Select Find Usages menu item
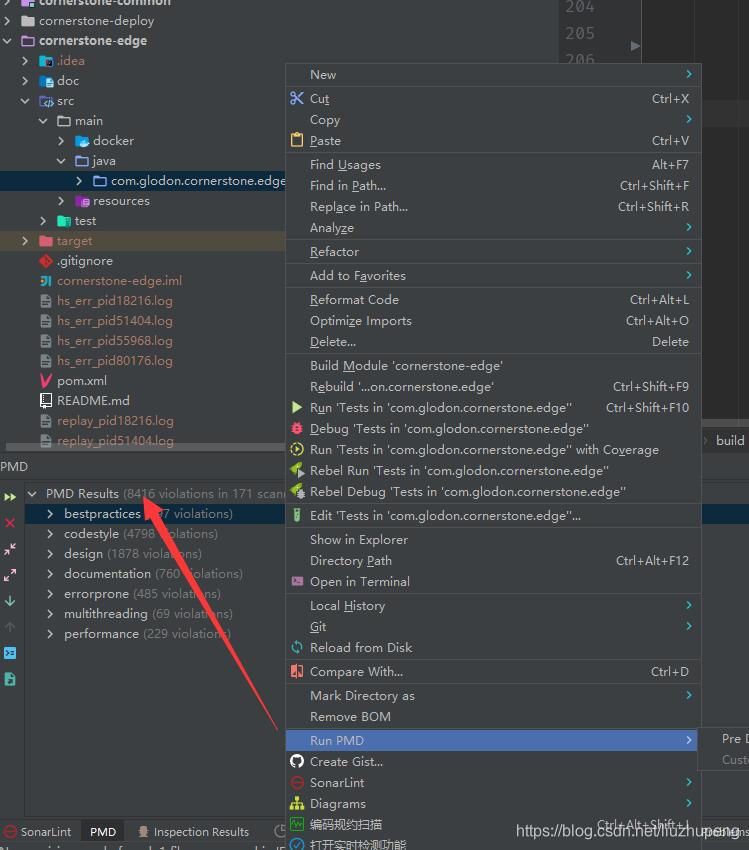This screenshot has width=749, height=850. click(493, 164)
